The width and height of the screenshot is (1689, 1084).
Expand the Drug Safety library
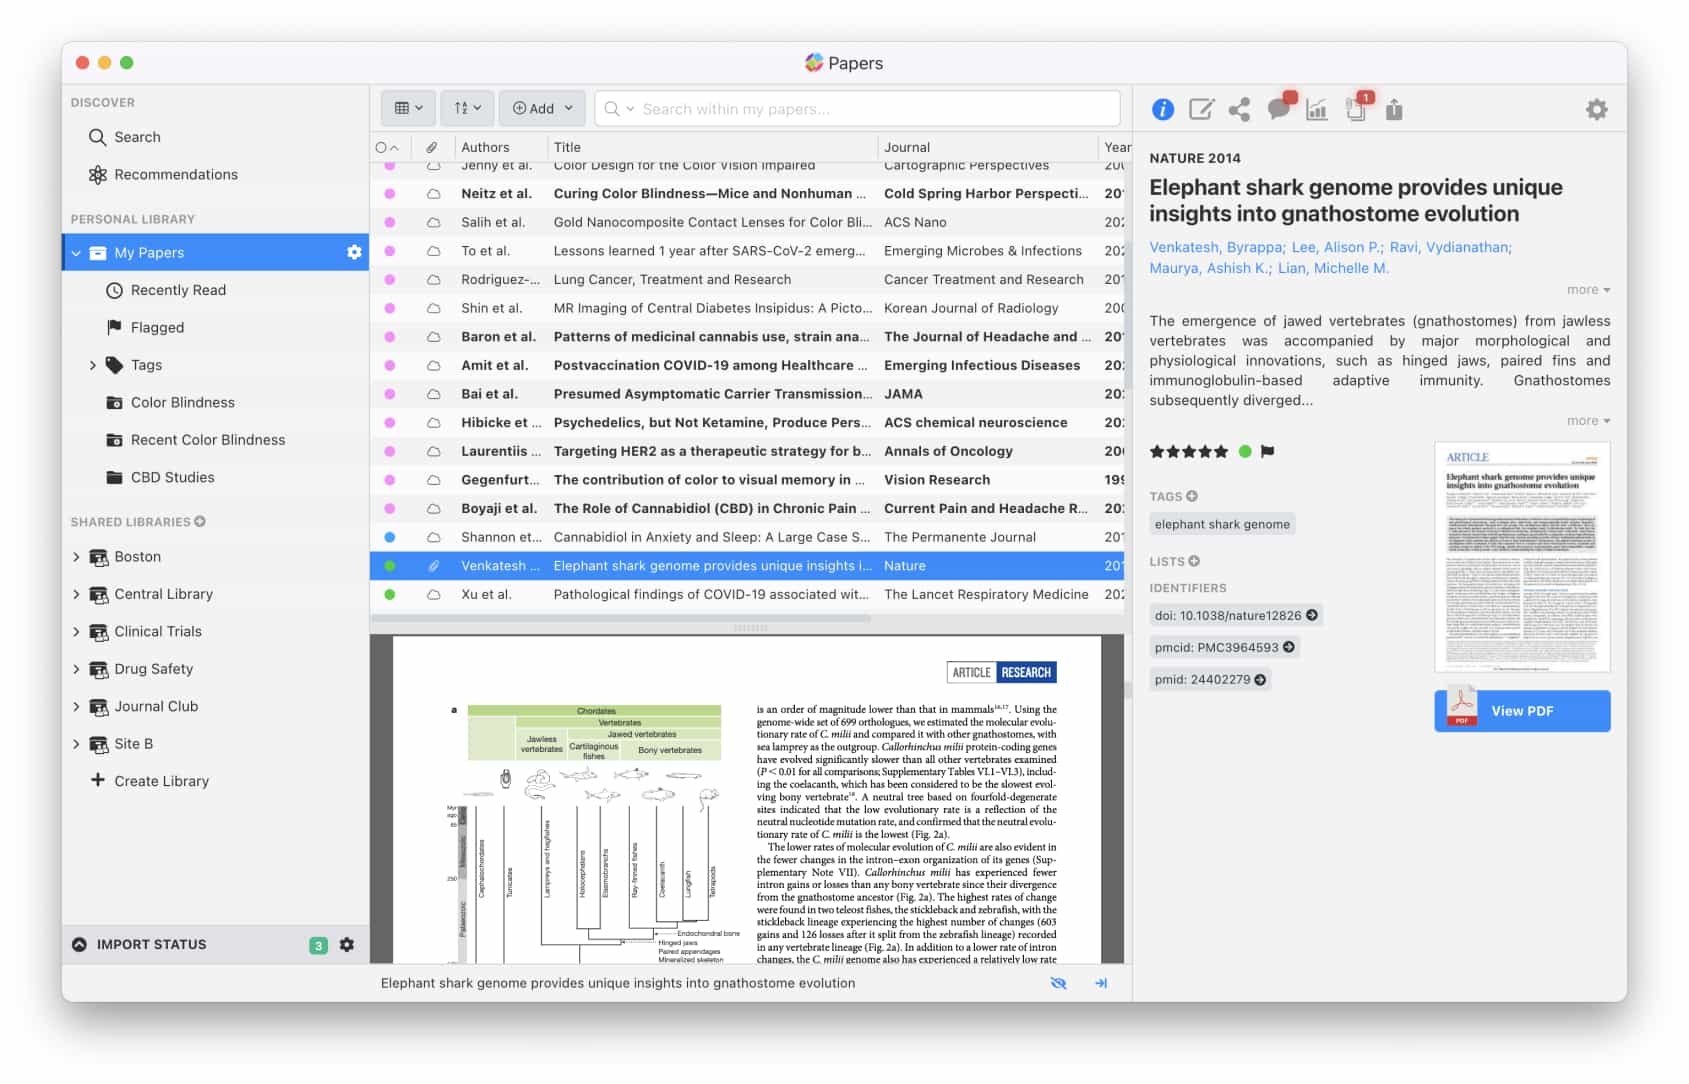(76, 669)
